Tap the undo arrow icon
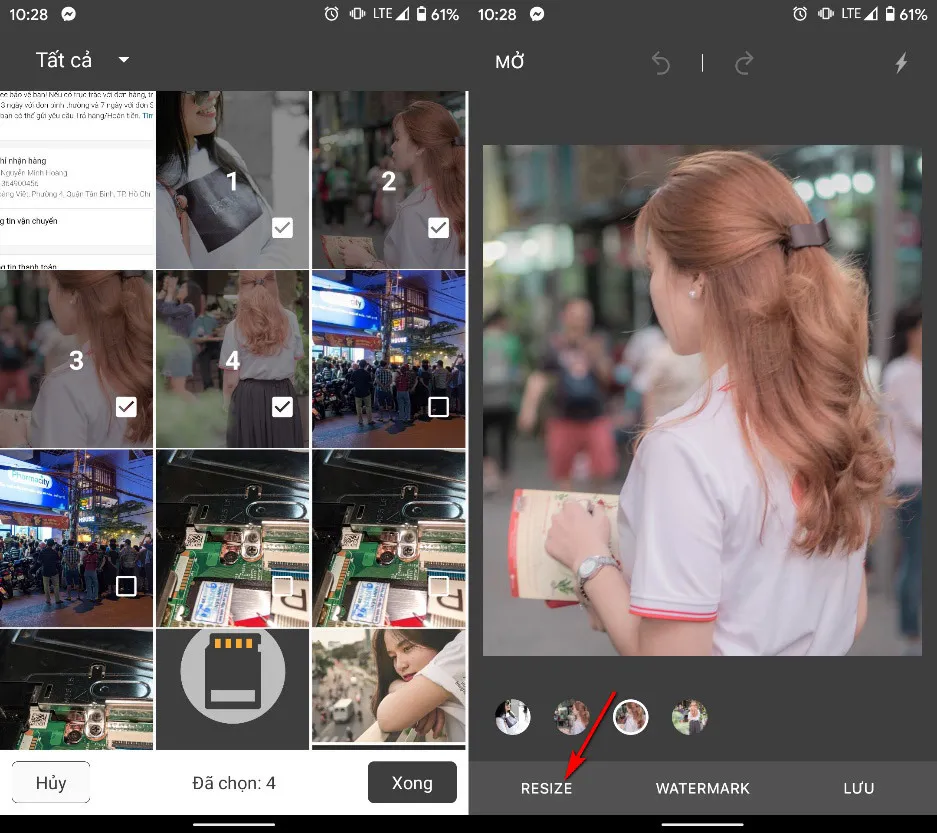Viewport: 937px width, 833px height. click(662, 62)
